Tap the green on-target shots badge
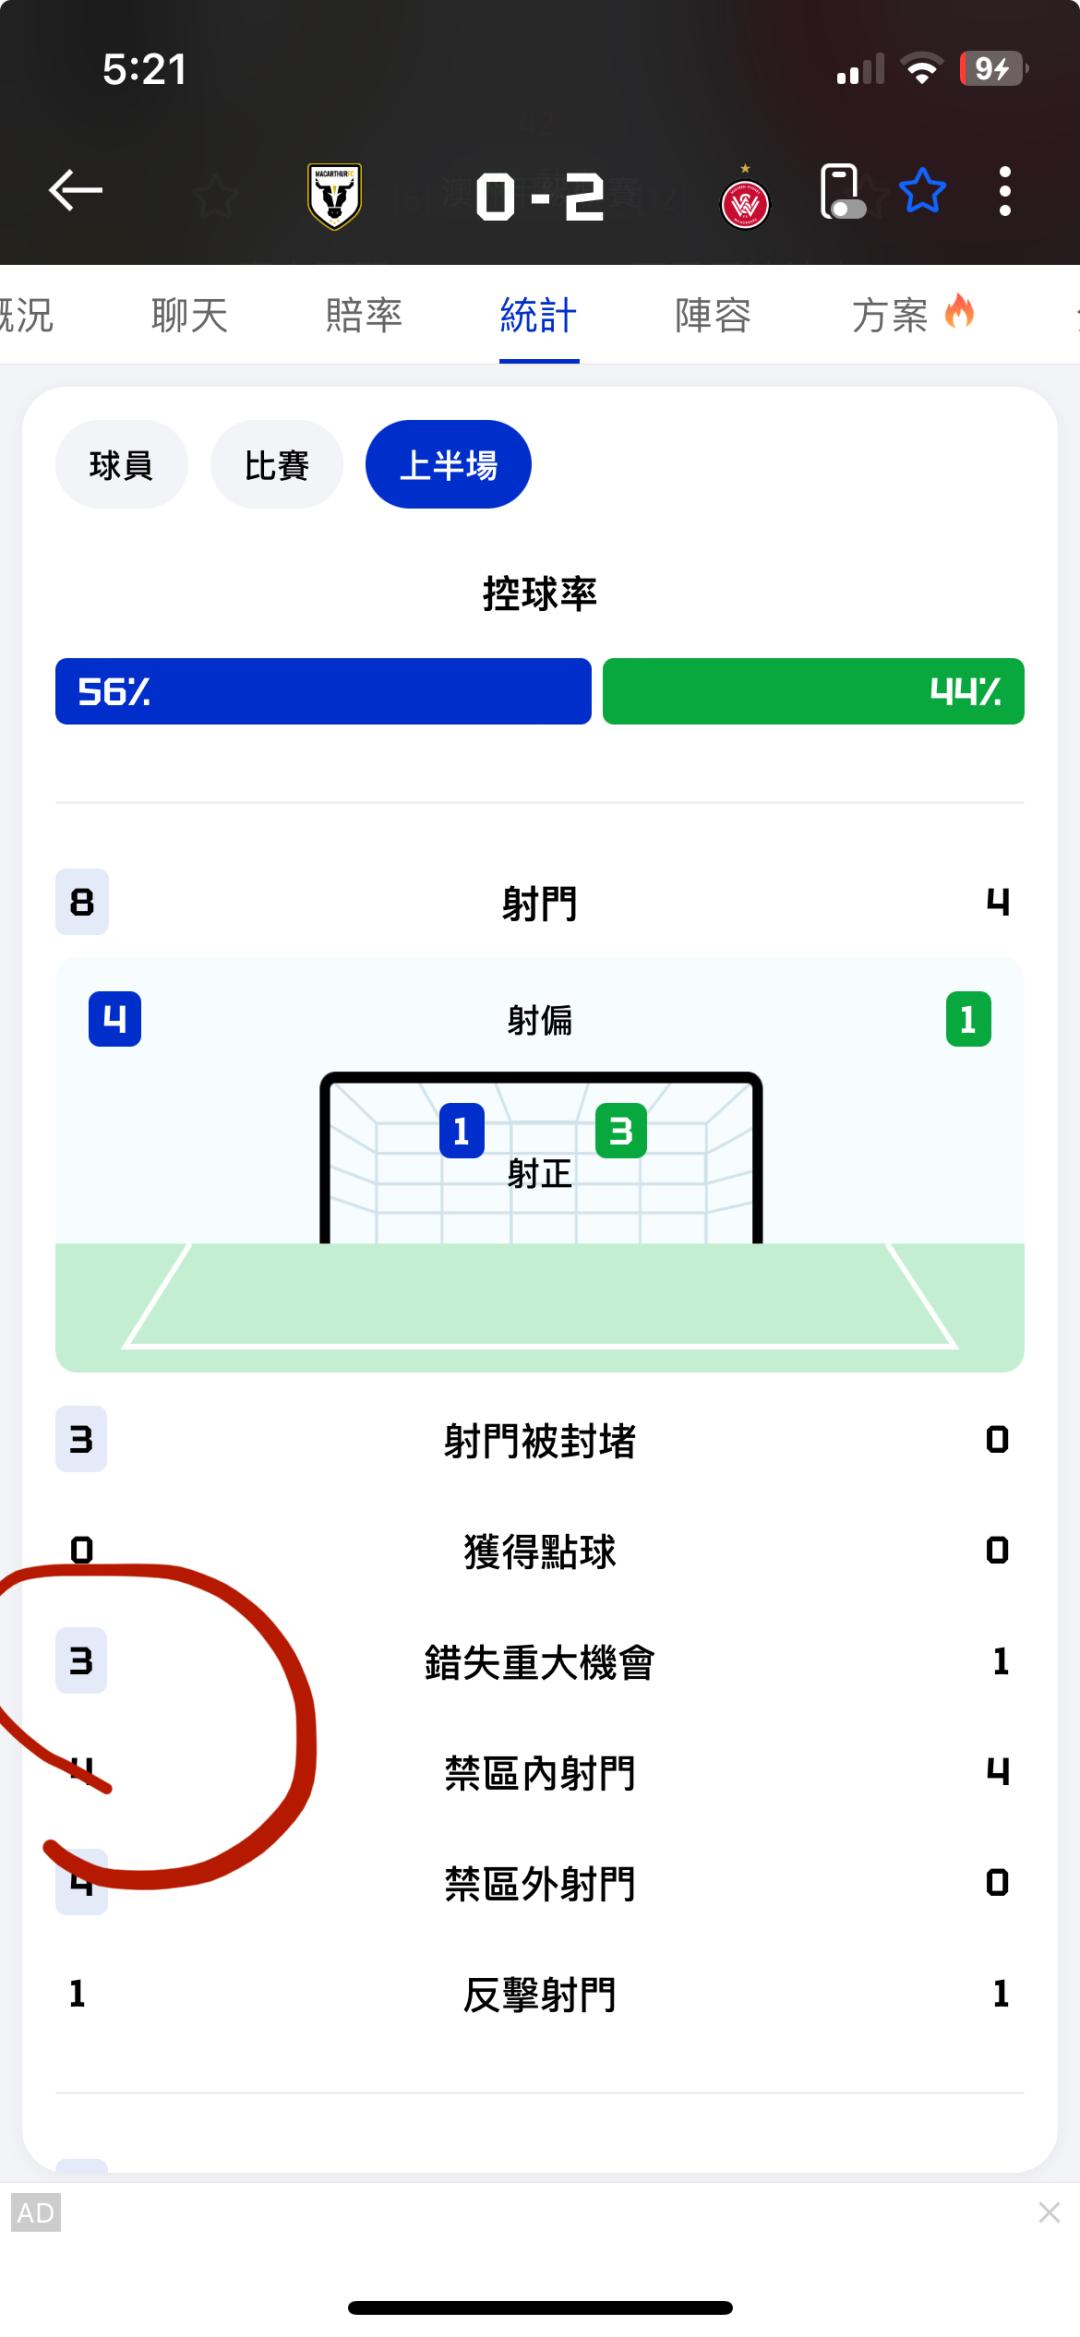The image size is (1080, 2337). pos(621,1131)
